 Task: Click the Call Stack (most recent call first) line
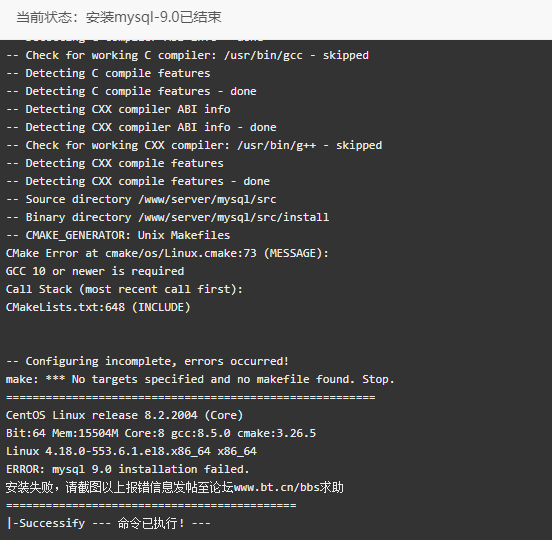pyautogui.click(x=124, y=289)
